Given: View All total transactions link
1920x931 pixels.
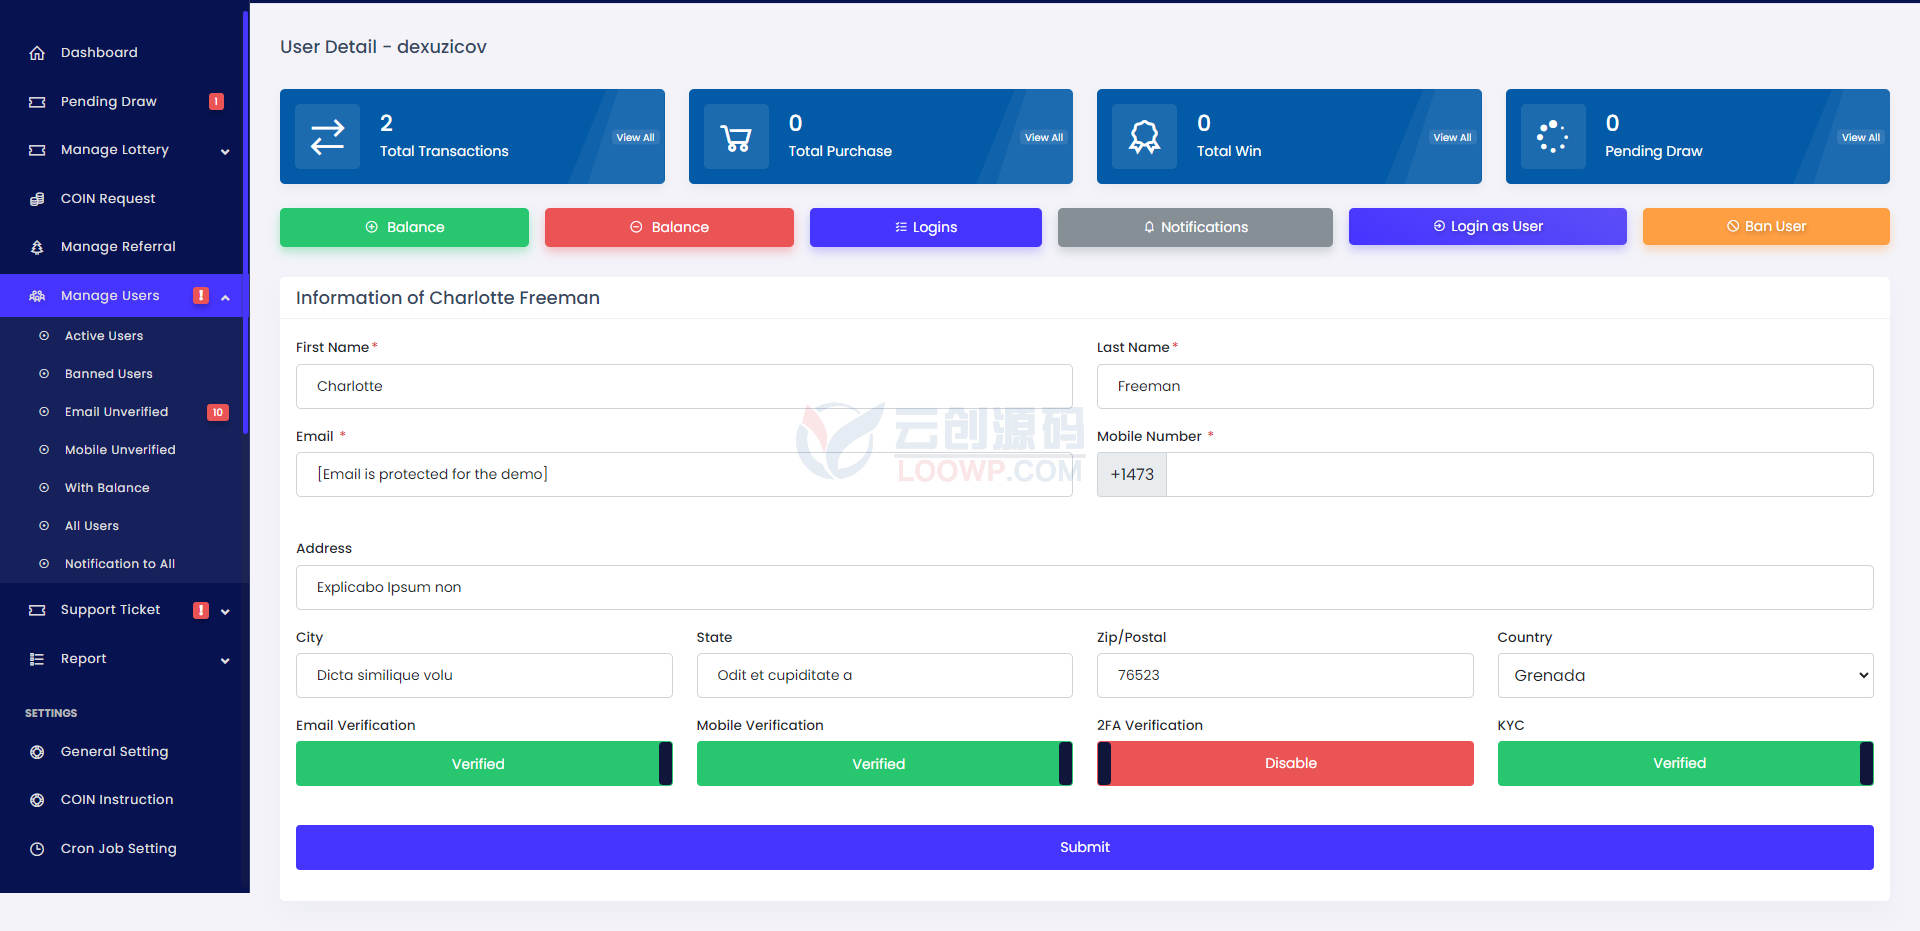Looking at the screenshot, I should [x=635, y=138].
